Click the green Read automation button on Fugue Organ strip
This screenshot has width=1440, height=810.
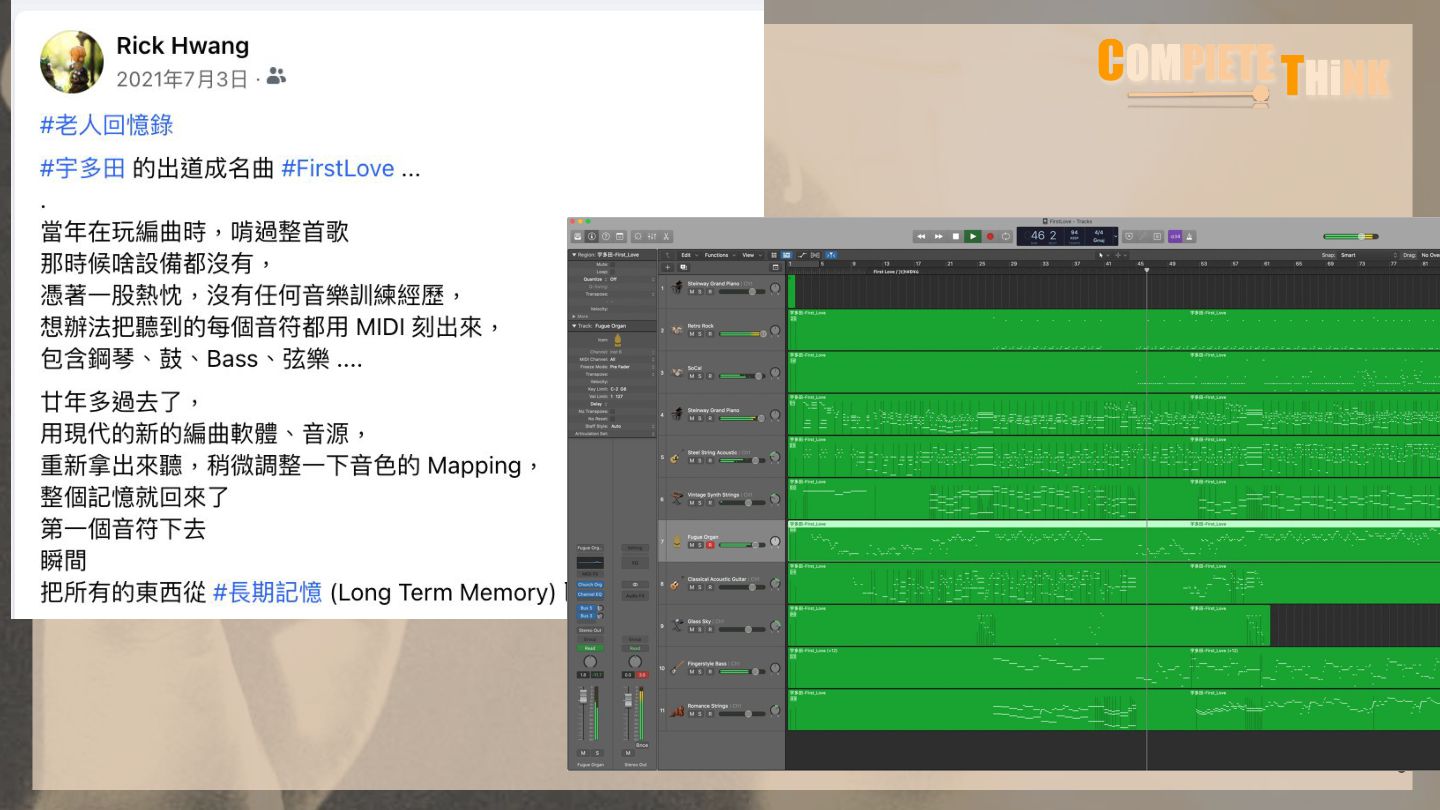[x=590, y=648]
